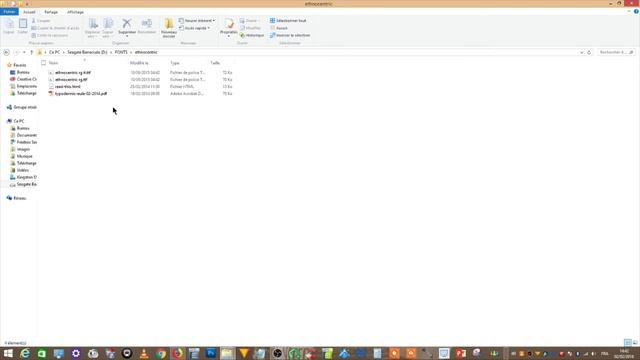
Task: Click the Up one level arrow
Action: 31,52
